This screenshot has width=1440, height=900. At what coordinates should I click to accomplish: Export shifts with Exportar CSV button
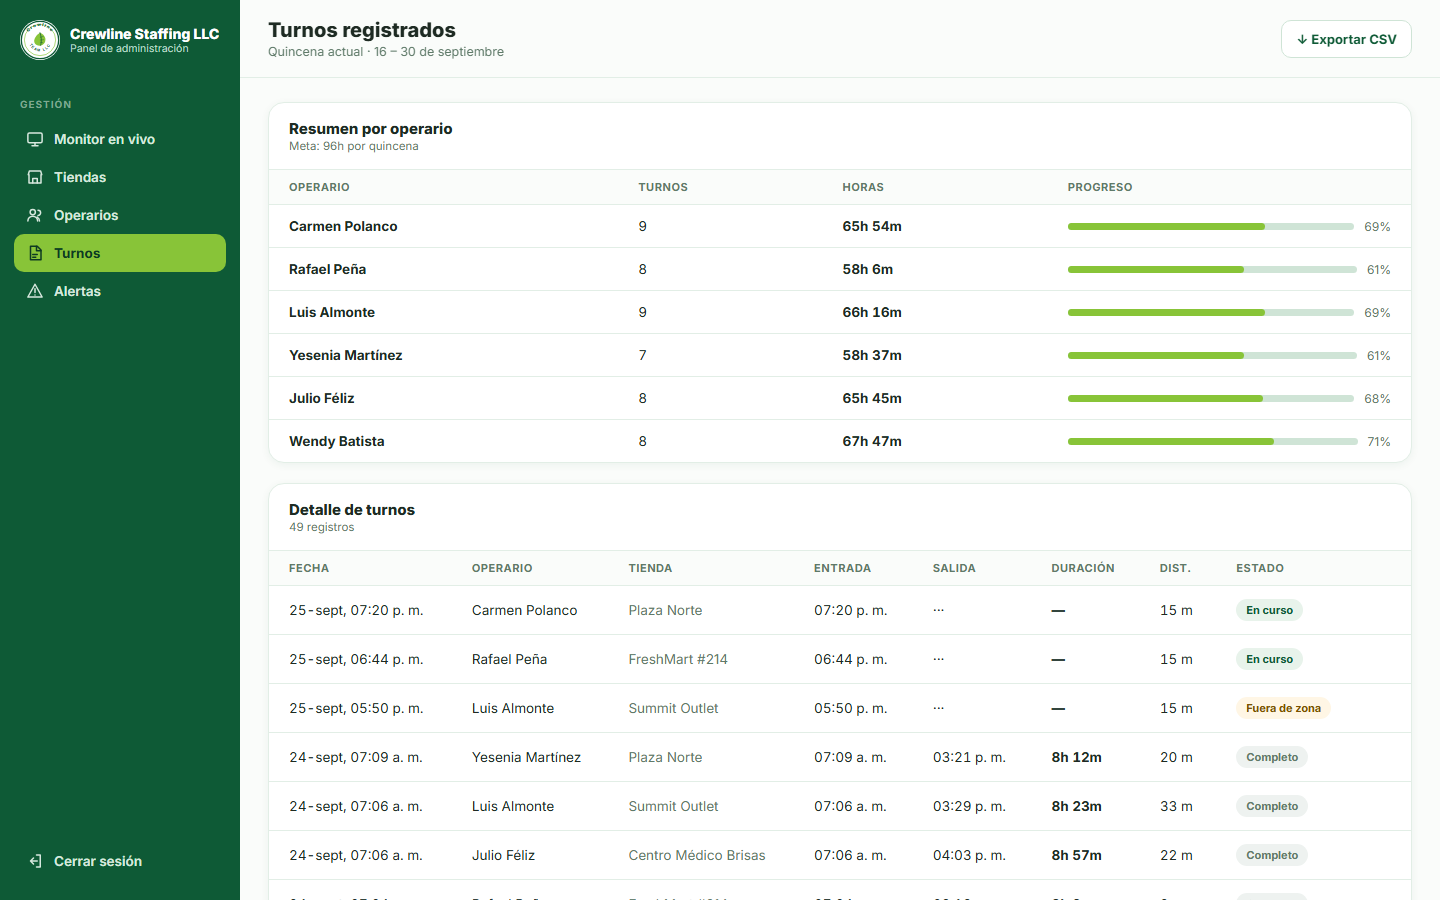pos(1346,39)
